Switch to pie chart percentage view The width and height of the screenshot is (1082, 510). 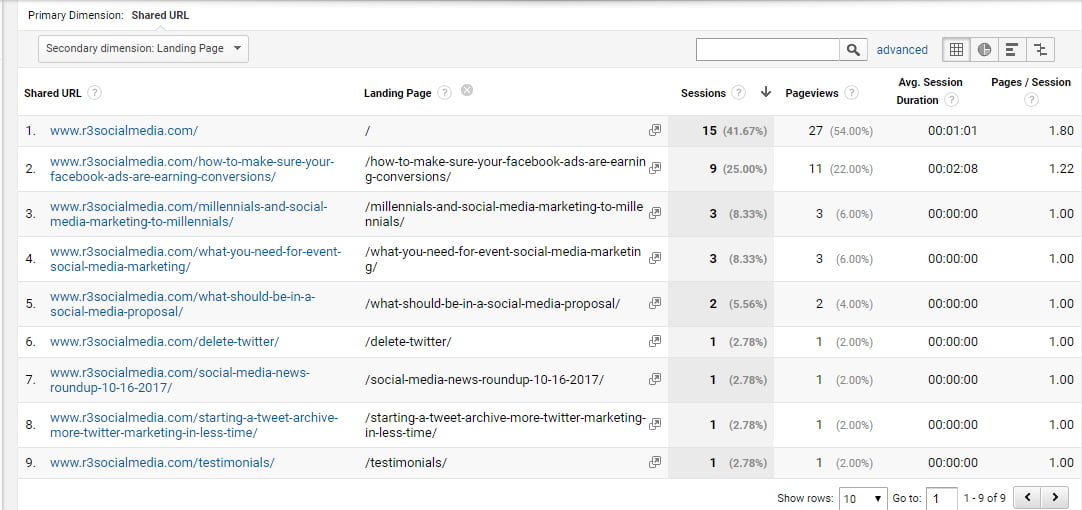tap(984, 50)
